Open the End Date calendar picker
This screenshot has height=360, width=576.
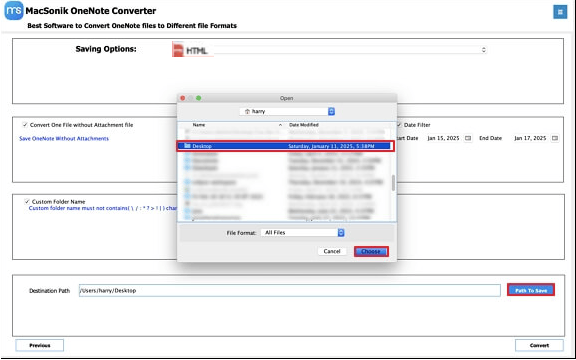pos(555,138)
